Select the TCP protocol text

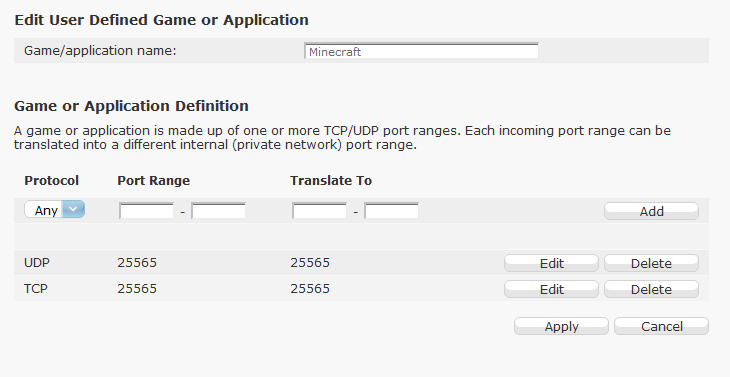[36, 289]
